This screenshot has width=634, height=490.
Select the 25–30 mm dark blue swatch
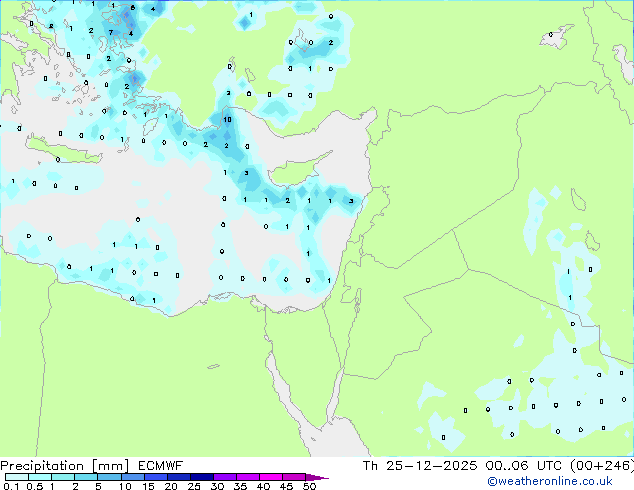(x=202, y=477)
